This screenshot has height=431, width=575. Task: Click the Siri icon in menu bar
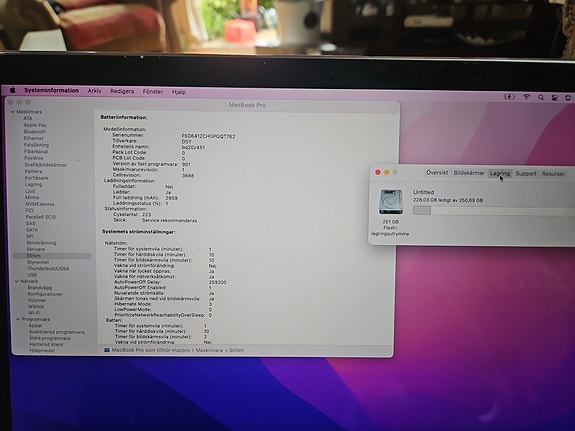pos(568,98)
